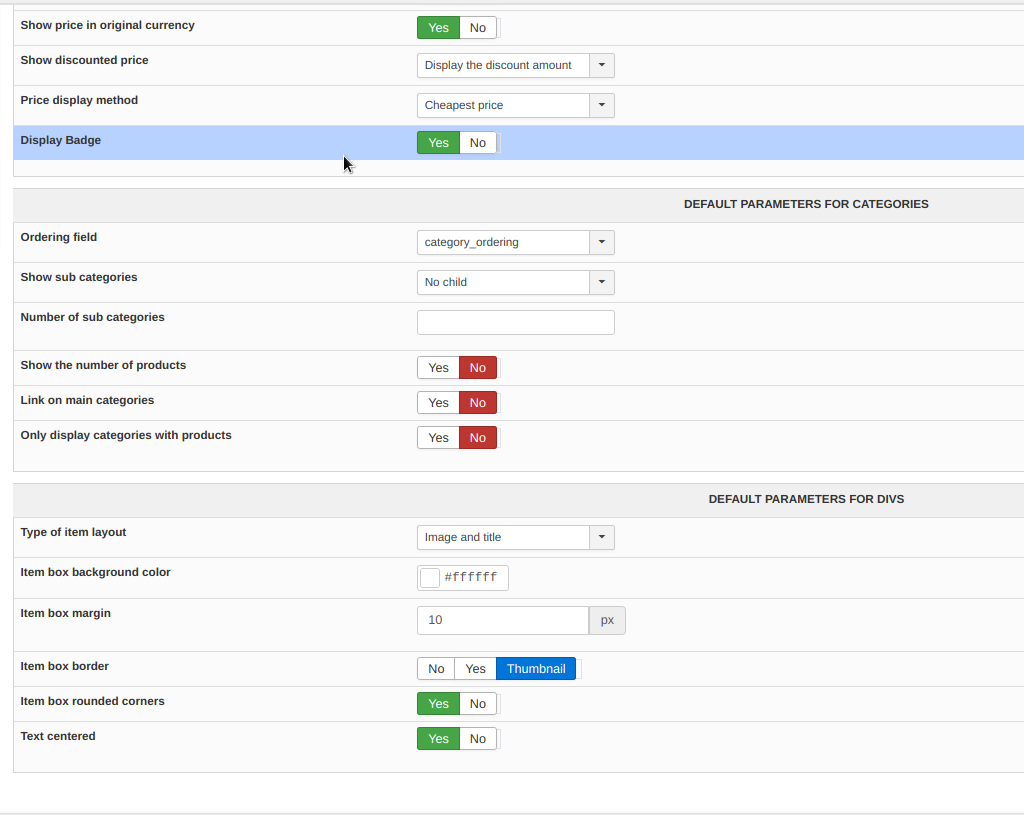
Task: Disable Display Badge with No
Action: coord(478,142)
